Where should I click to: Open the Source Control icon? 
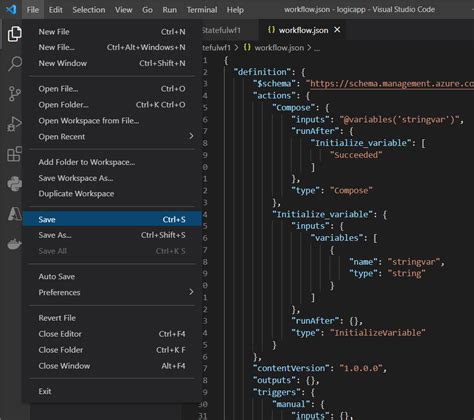(x=15, y=94)
